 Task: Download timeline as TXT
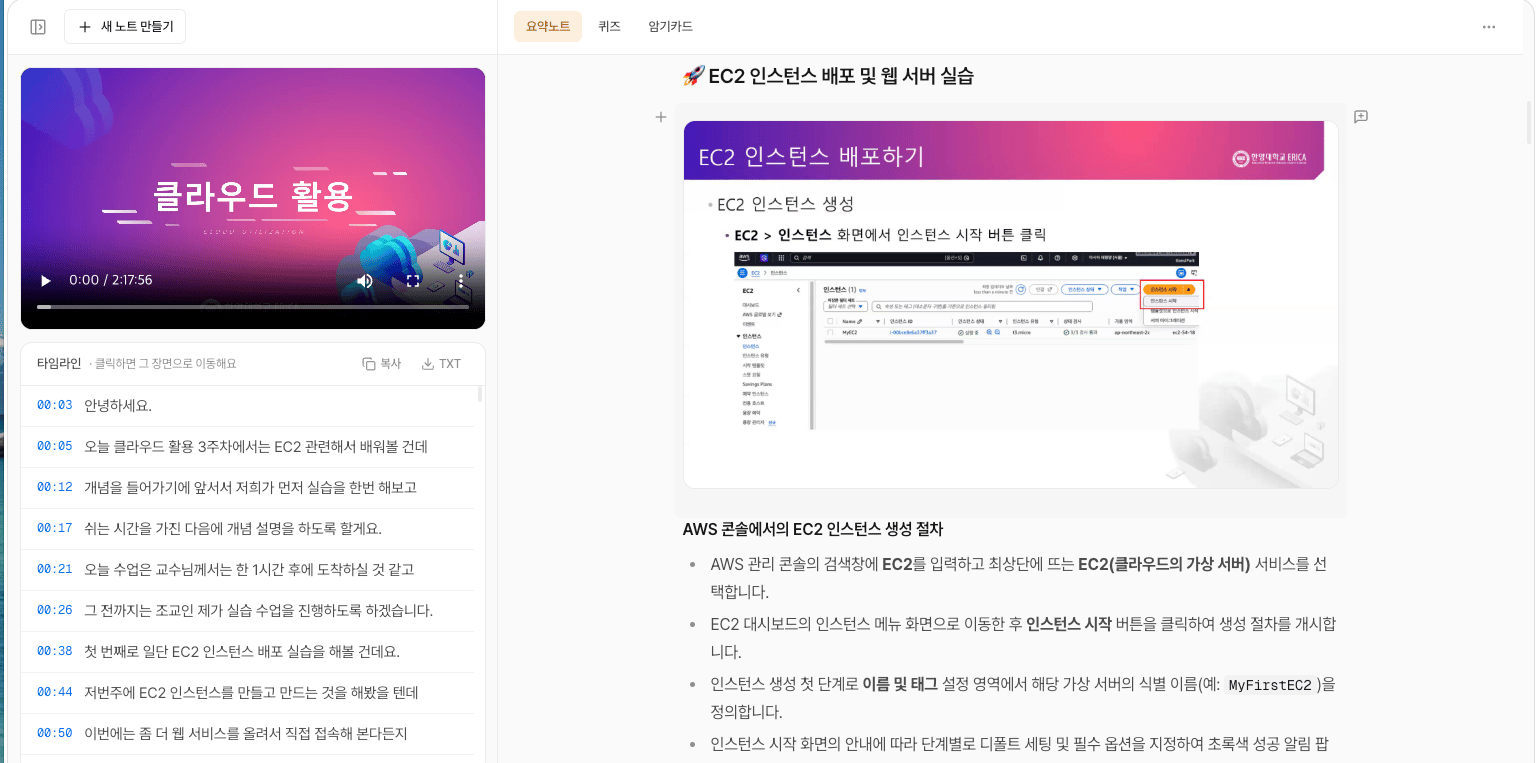point(441,364)
